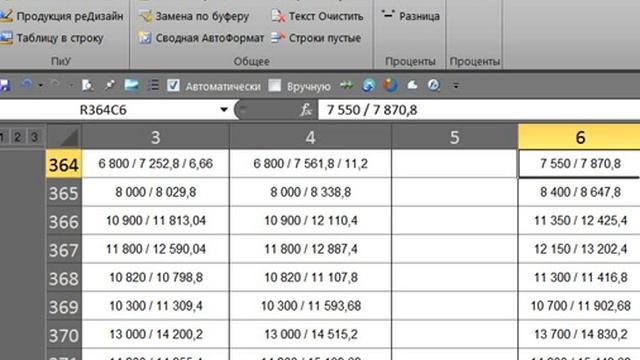Viewport: 640px width, 360px height.
Task: Click cell with 8 000 / 8 029,8
Action: point(156,192)
